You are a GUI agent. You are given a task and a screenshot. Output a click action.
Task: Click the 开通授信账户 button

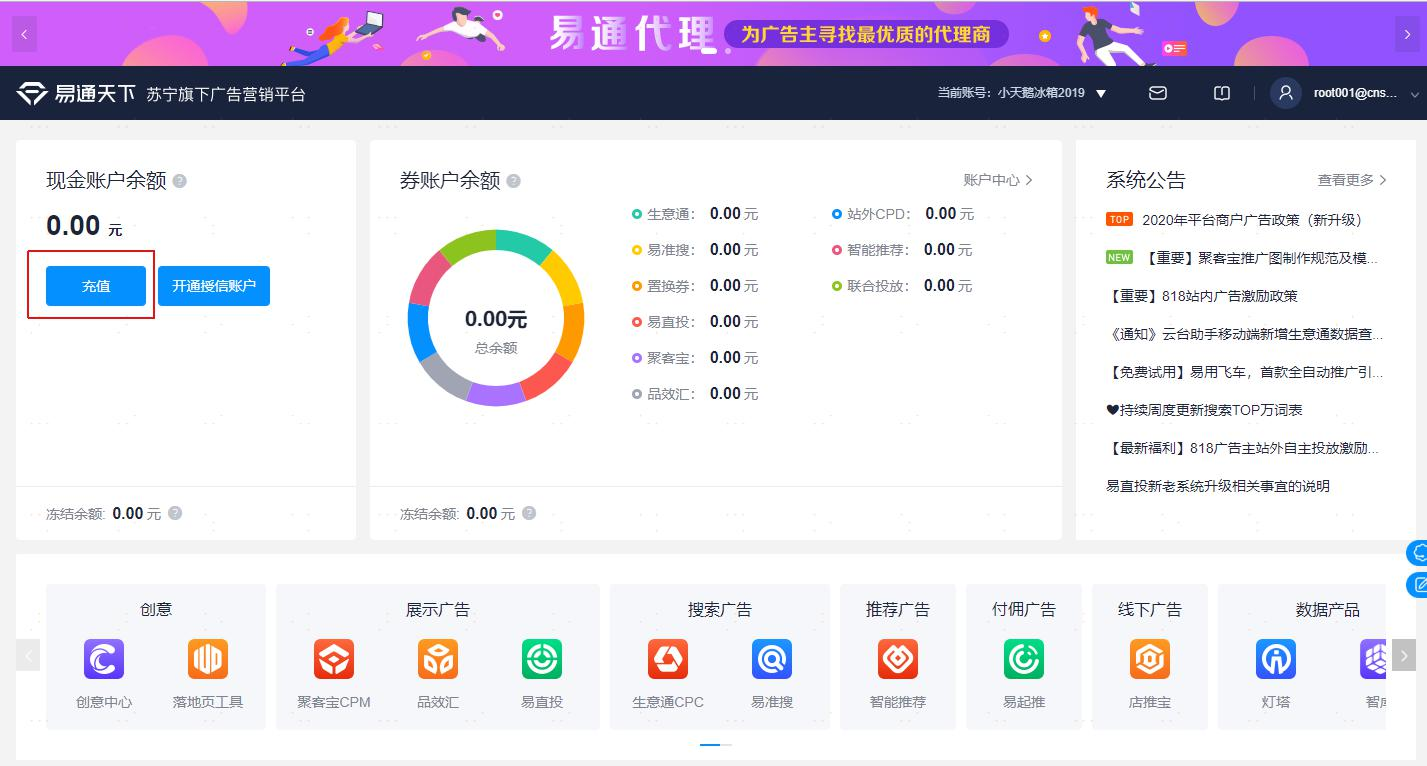214,286
